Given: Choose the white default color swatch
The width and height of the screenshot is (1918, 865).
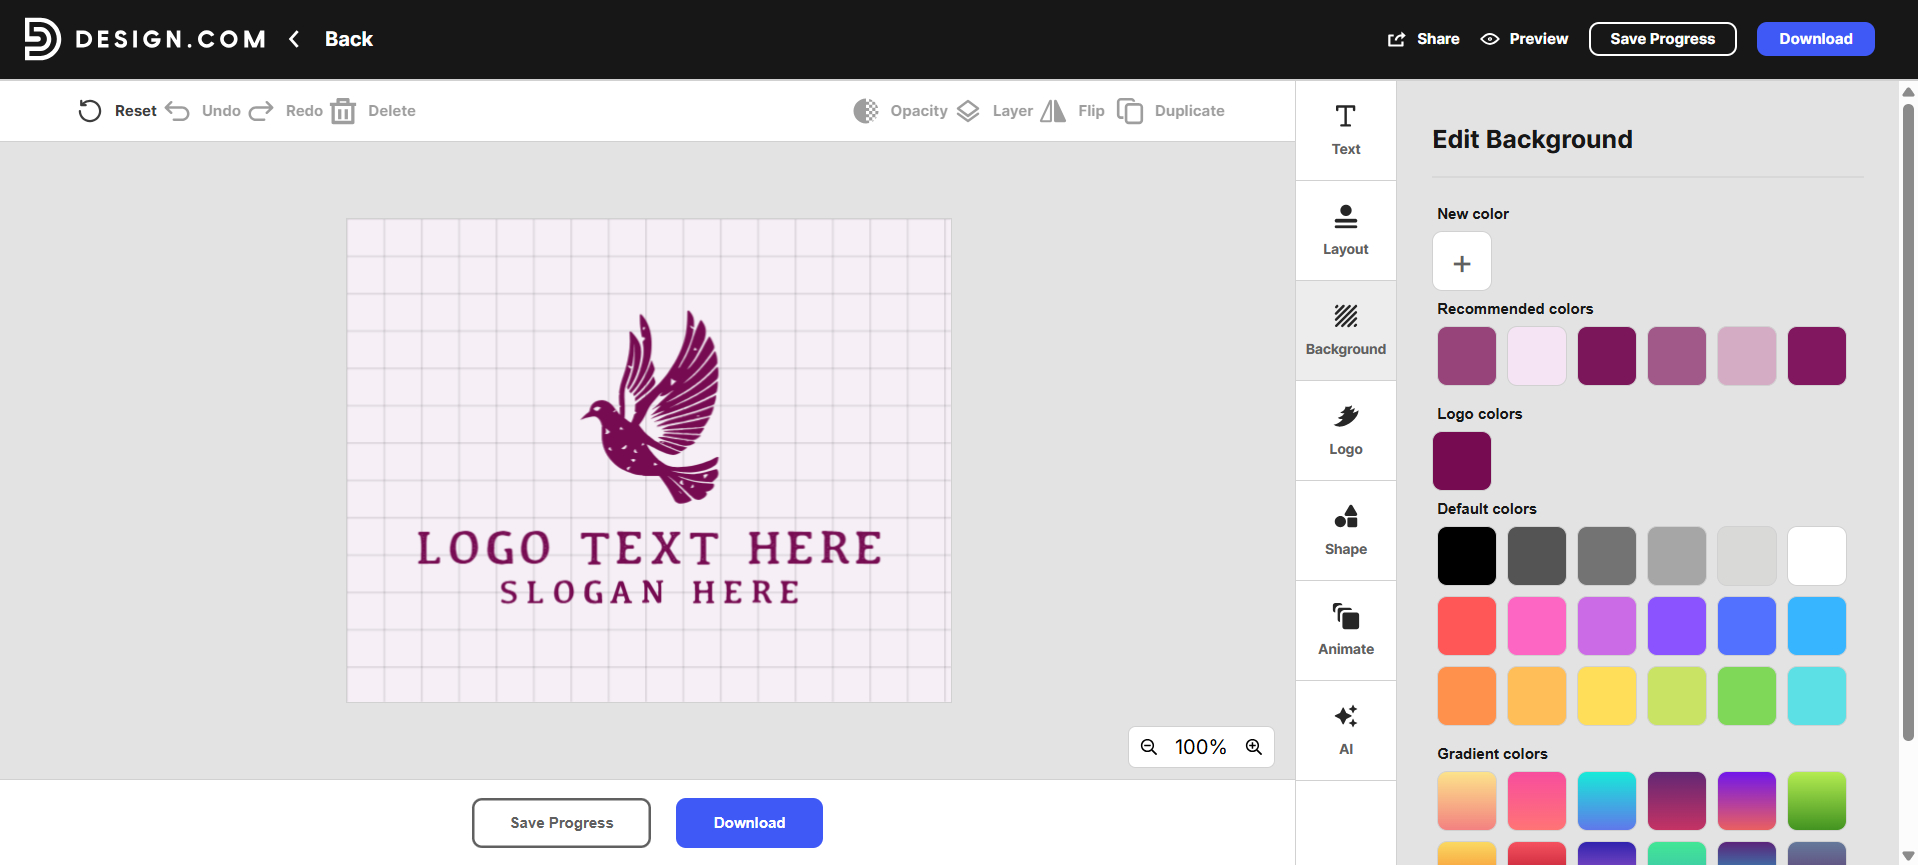Looking at the screenshot, I should [1817, 556].
